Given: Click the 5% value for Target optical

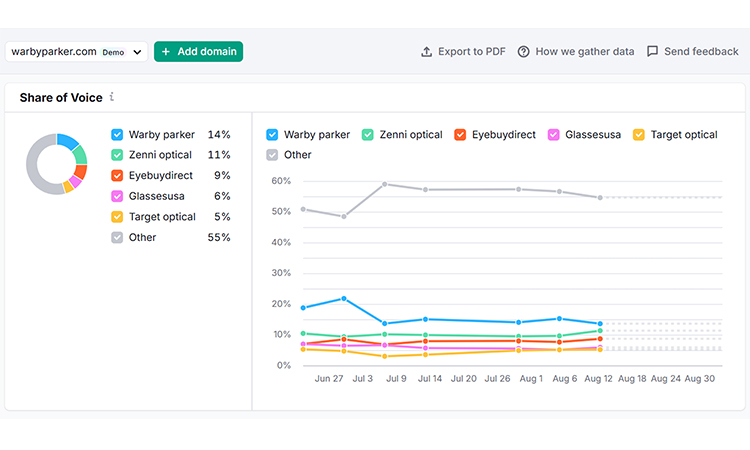Looking at the screenshot, I should 222,217.
